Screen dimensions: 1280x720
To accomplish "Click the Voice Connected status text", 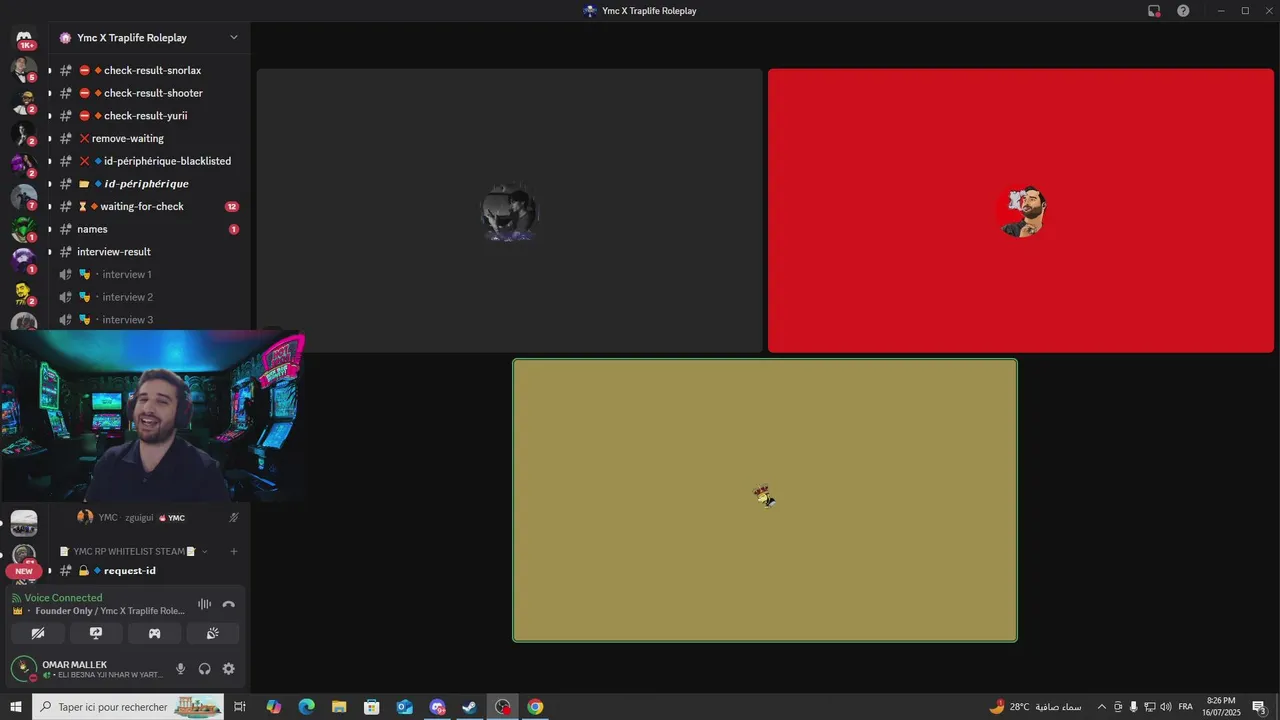I will (63, 598).
